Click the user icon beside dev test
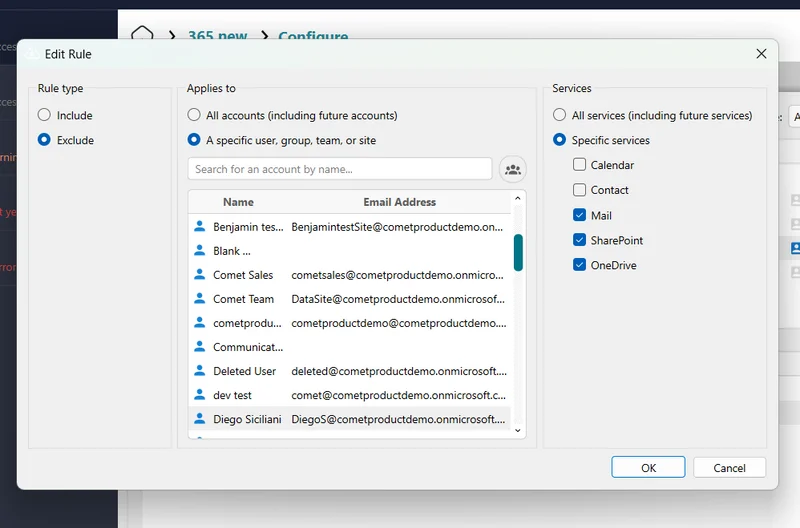This screenshot has height=528, width=800. [199, 394]
